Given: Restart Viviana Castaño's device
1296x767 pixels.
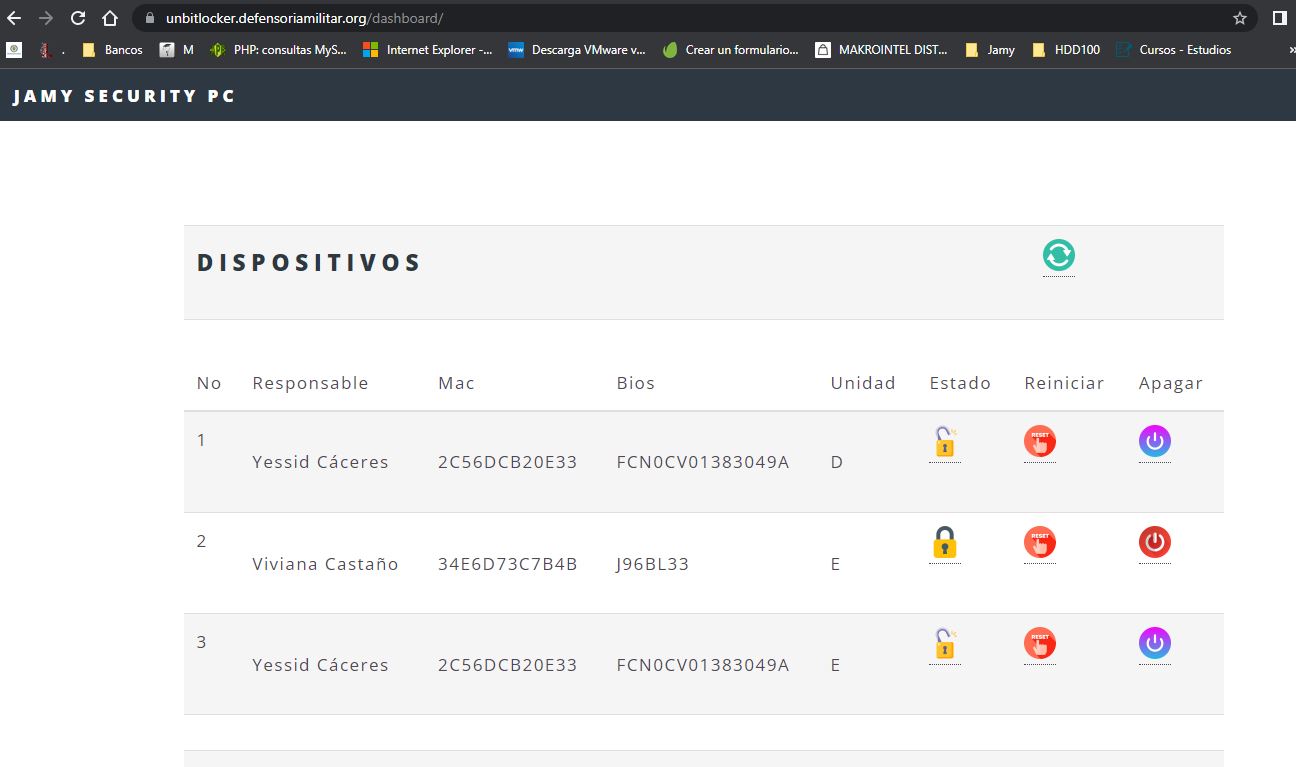Looking at the screenshot, I should 1039,543.
